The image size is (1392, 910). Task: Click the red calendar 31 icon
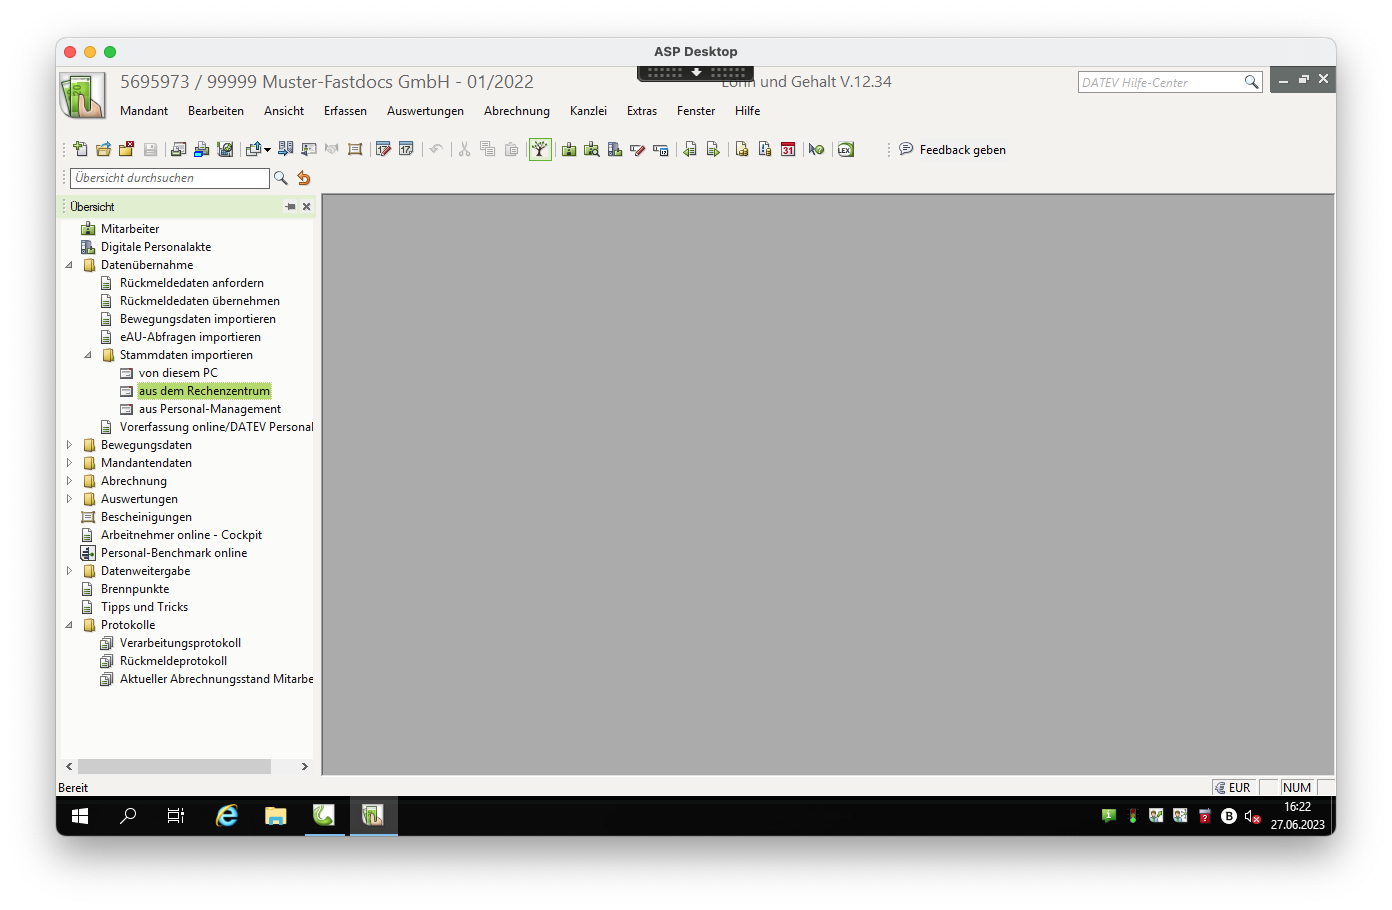tap(788, 149)
